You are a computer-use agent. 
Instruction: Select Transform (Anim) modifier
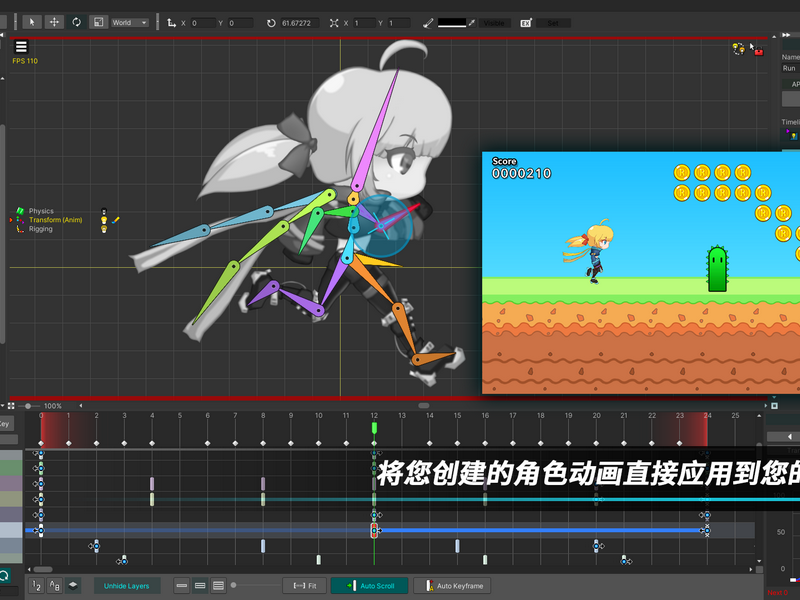point(55,220)
